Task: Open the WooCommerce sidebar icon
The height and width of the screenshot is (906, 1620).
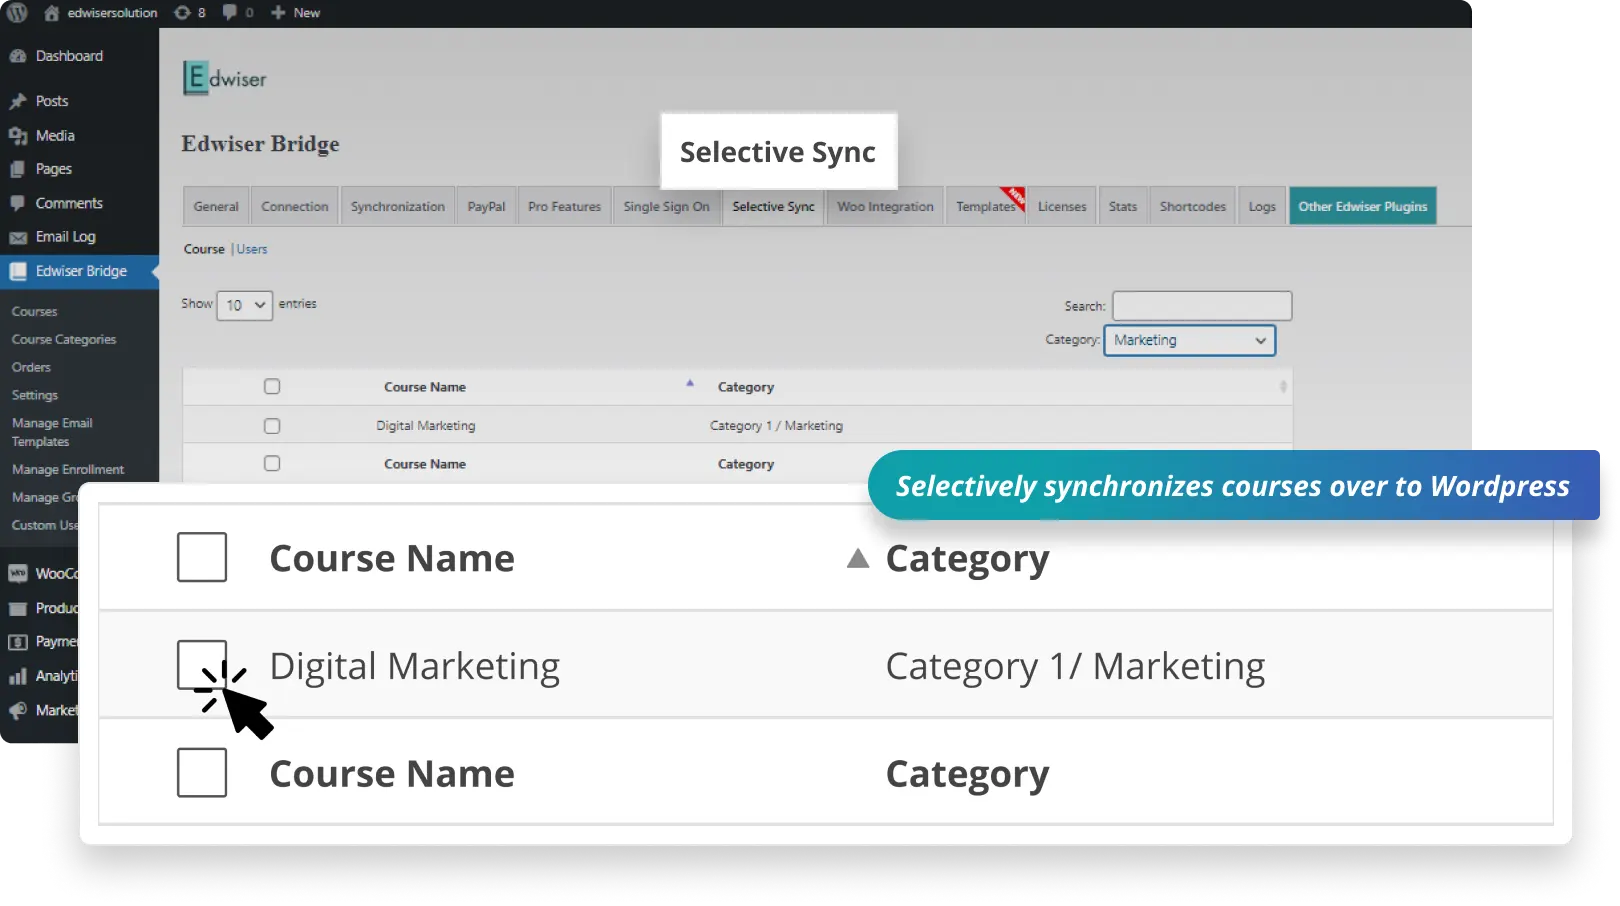Action: tap(18, 573)
